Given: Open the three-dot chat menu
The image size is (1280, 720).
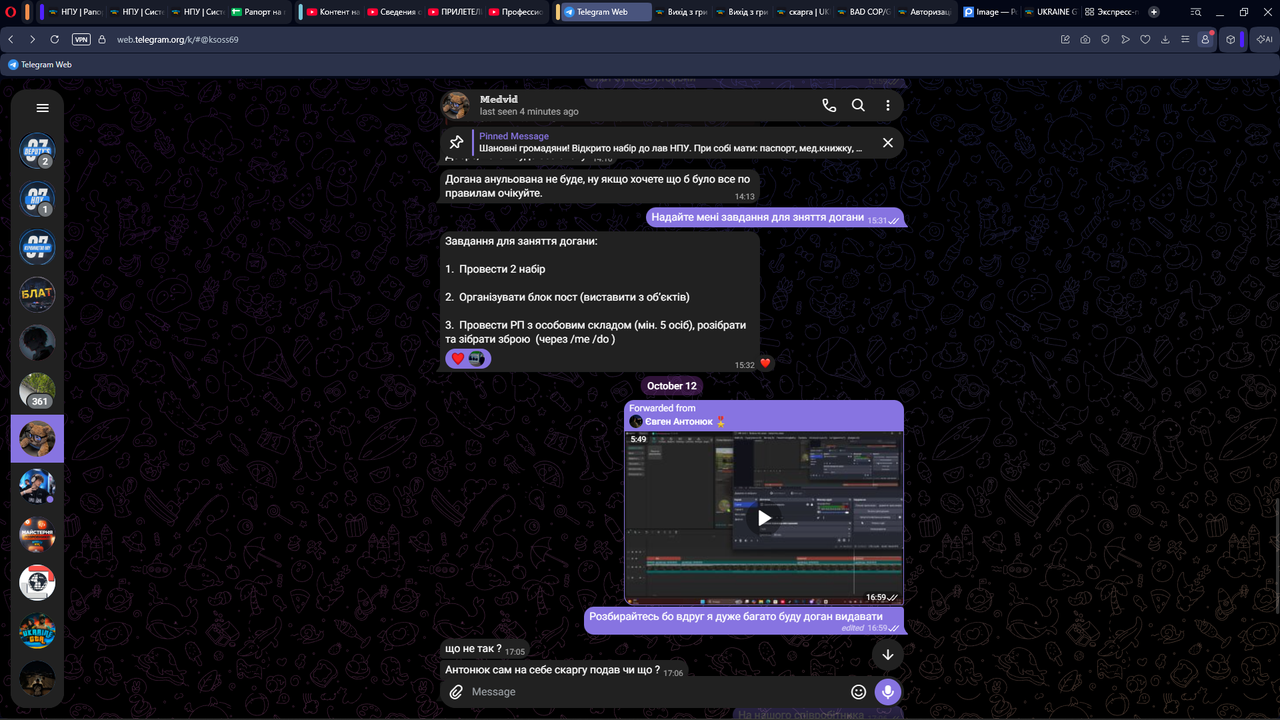Looking at the screenshot, I should 887,105.
